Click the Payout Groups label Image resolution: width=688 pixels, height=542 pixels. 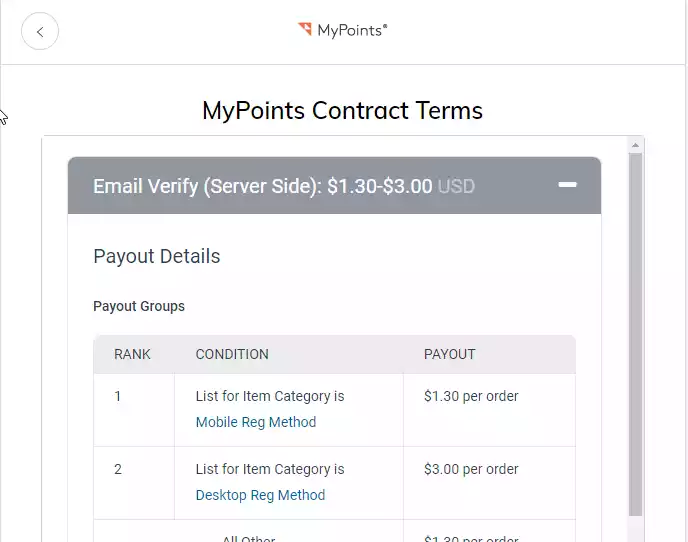click(139, 306)
